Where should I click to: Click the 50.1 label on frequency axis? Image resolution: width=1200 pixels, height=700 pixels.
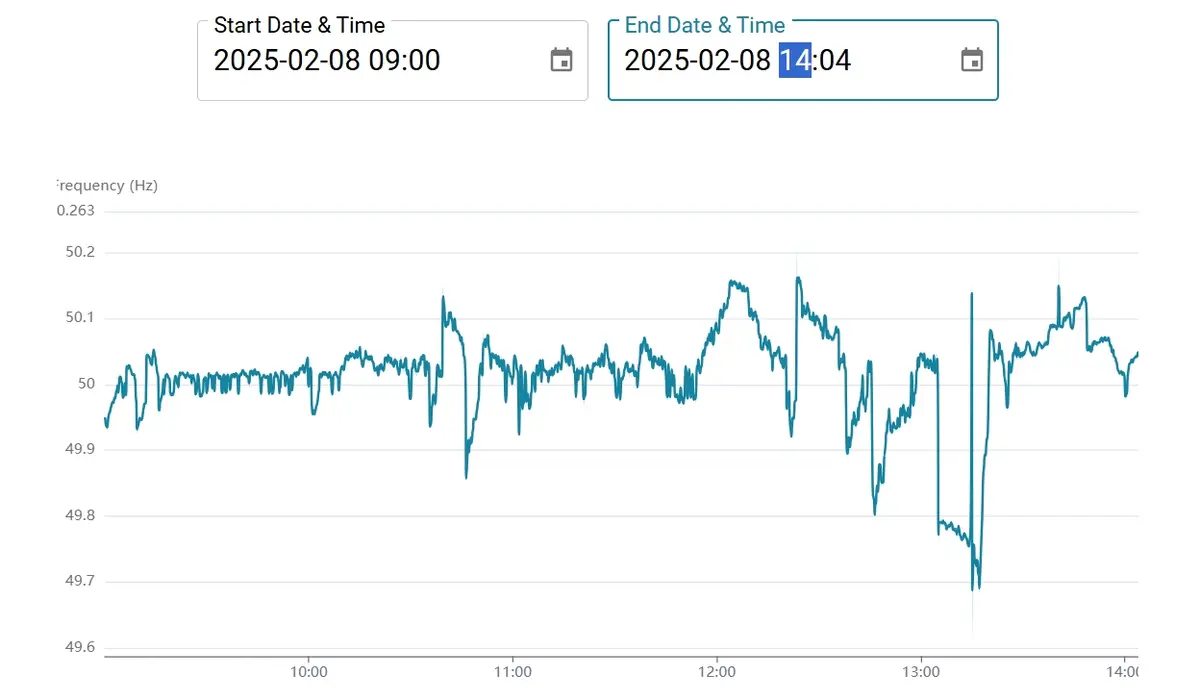pyautogui.click(x=80, y=318)
